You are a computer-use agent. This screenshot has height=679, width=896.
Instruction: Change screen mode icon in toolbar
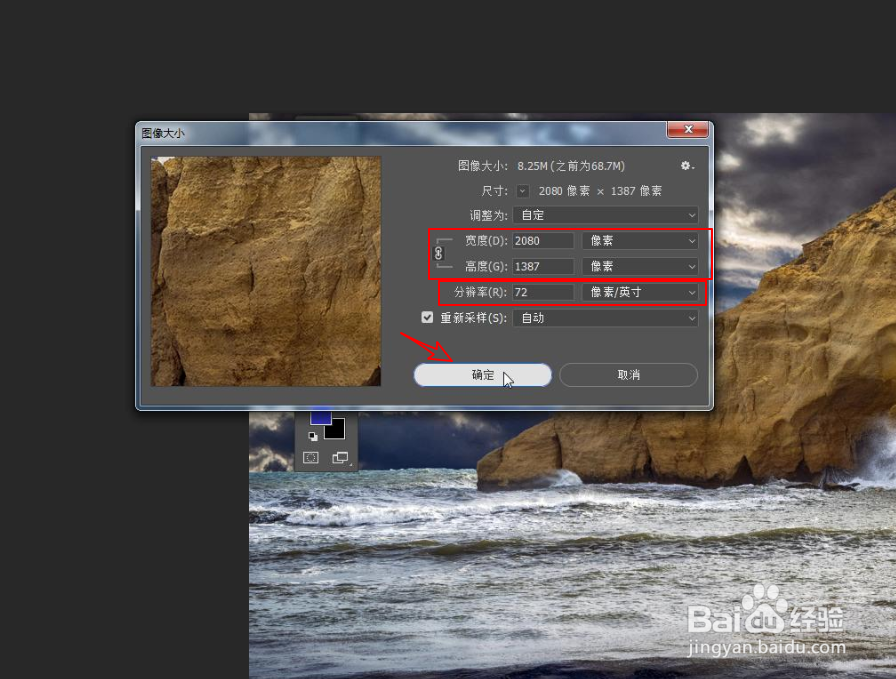[x=340, y=457]
